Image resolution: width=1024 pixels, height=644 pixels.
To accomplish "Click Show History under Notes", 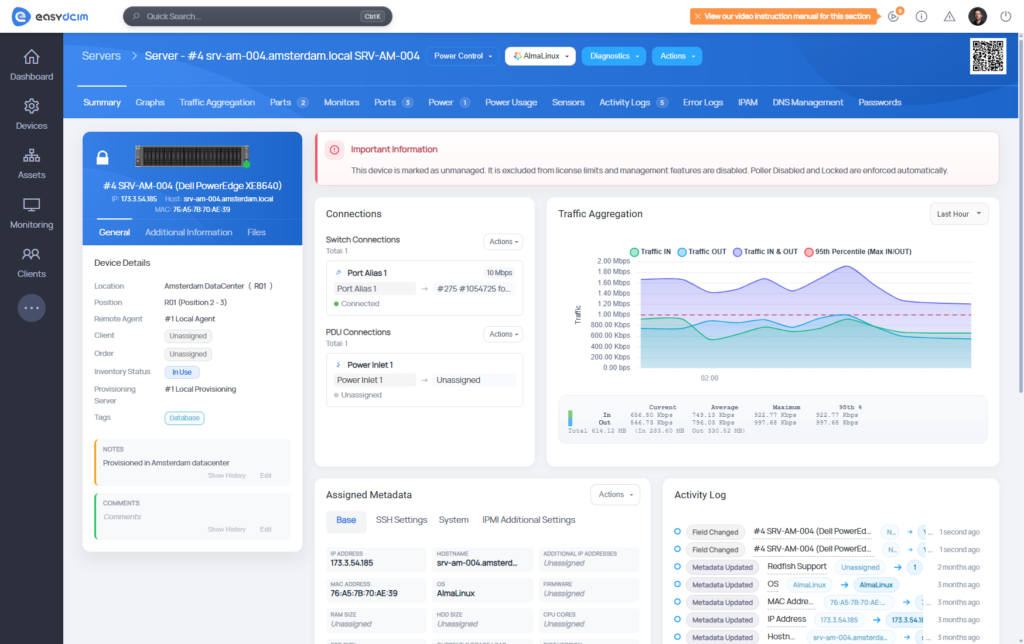I will 226,475.
